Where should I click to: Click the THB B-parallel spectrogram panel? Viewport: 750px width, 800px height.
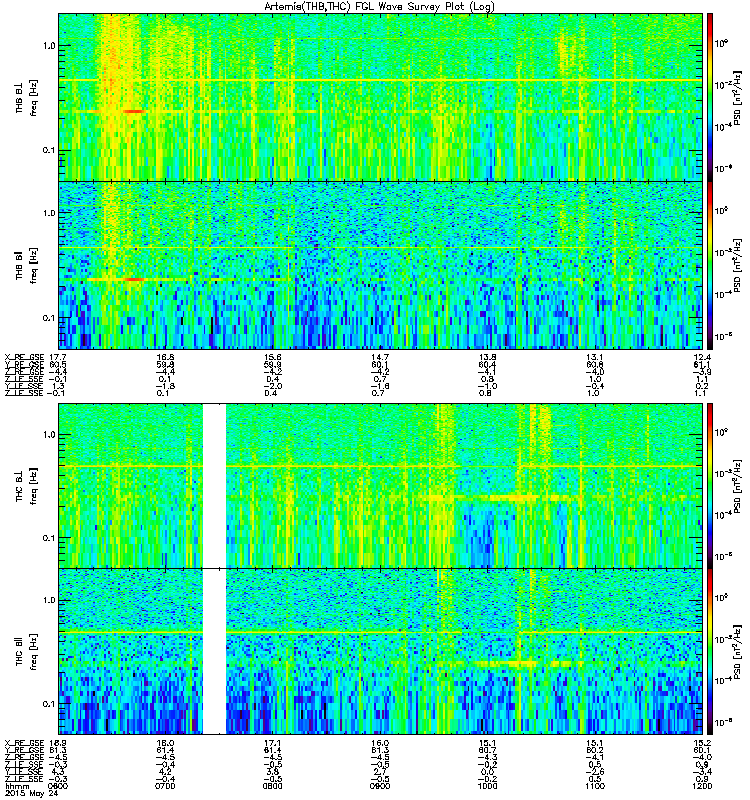point(381,265)
